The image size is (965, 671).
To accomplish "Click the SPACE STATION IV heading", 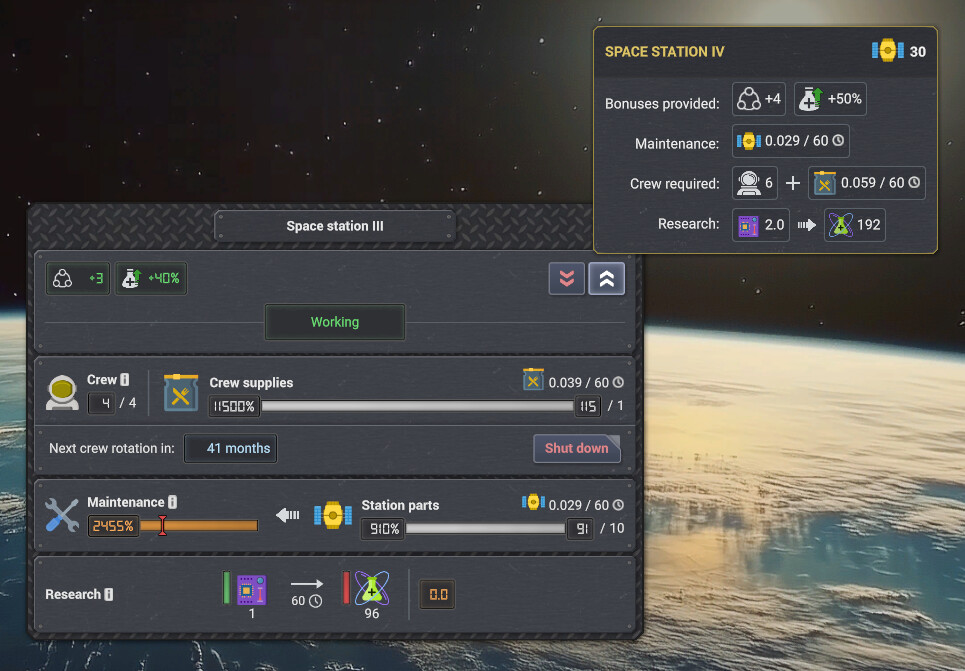I will click(x=665, y=52).
